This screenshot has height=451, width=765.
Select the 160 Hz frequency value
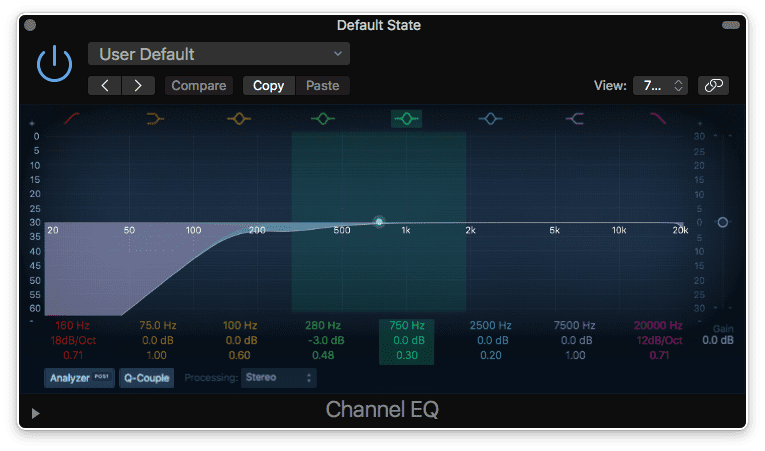72,325
